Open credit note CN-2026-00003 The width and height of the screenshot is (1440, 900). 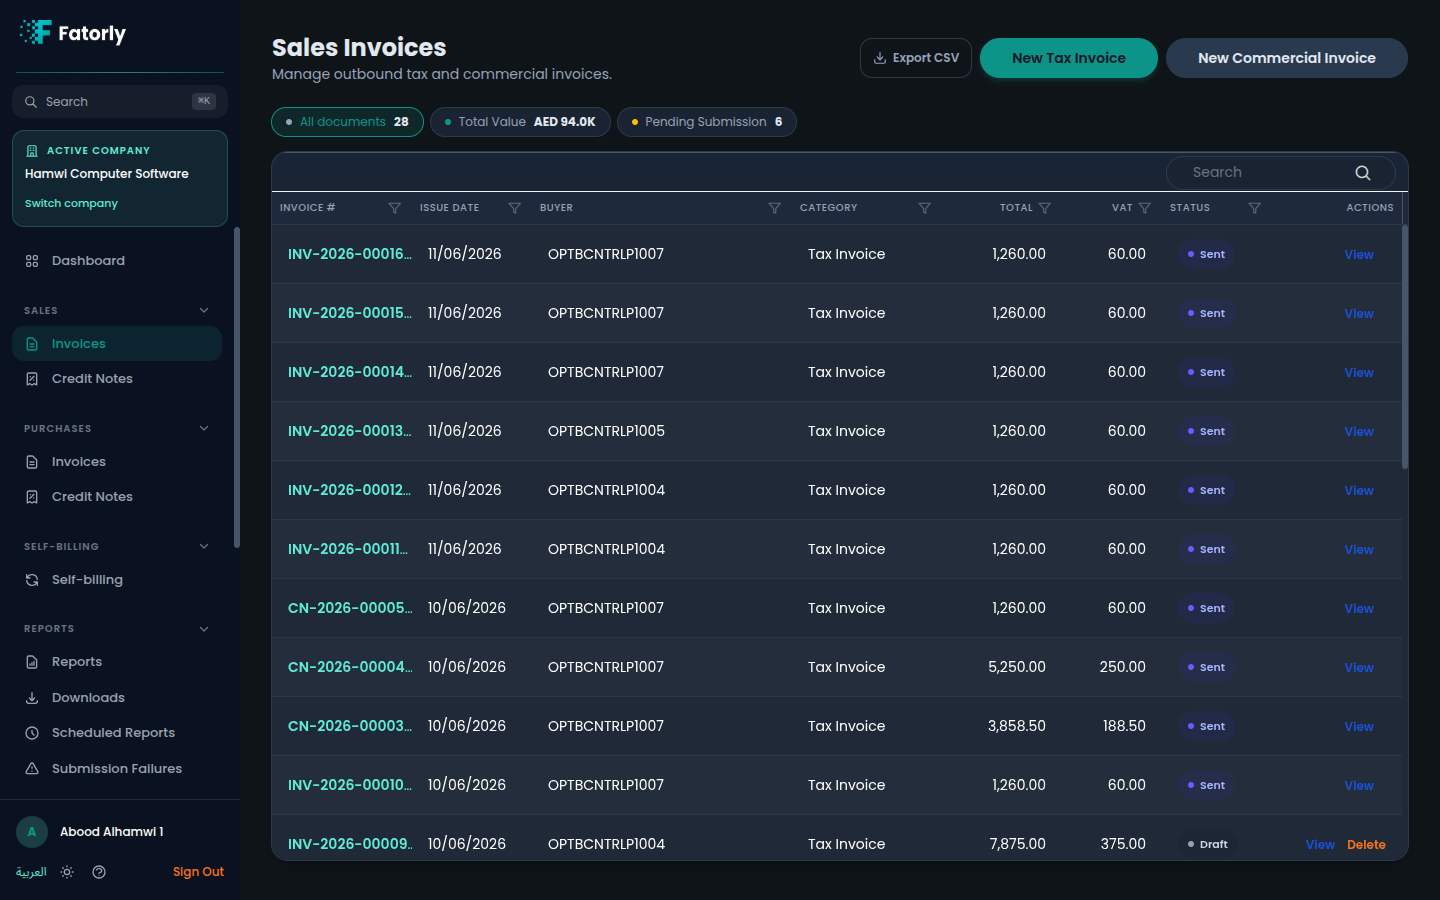point(350,726)
